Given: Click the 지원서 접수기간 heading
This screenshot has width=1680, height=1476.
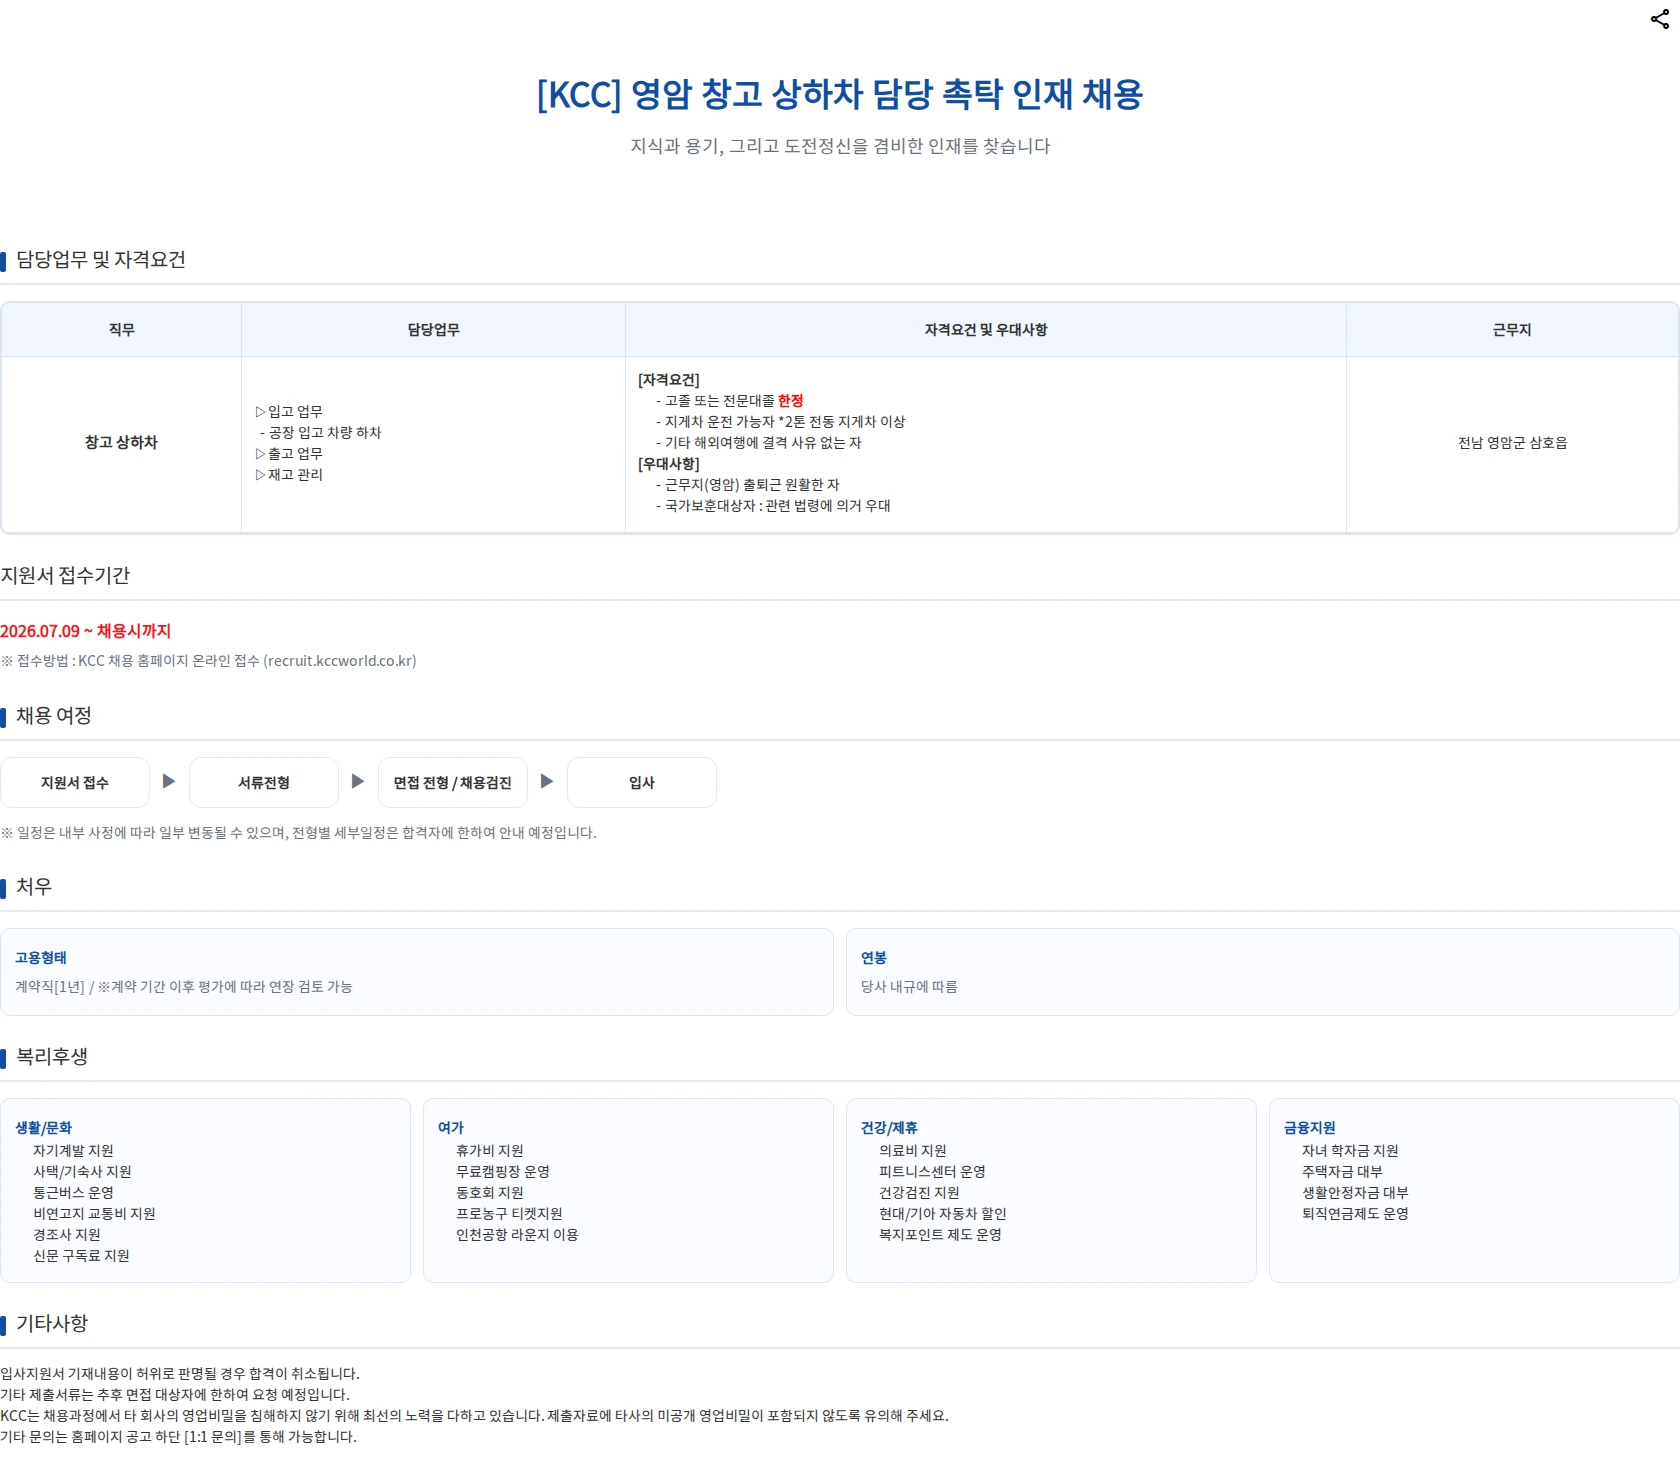Looking at the screenshot, I should [65, 576].
